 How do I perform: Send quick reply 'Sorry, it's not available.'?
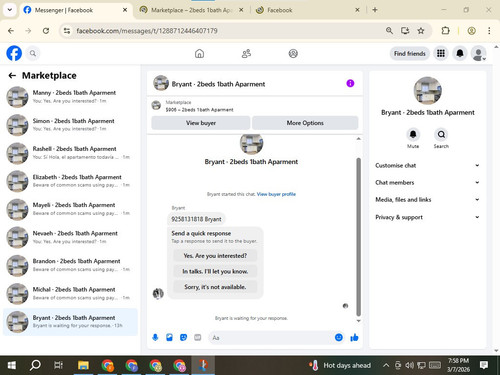point(215,287)
